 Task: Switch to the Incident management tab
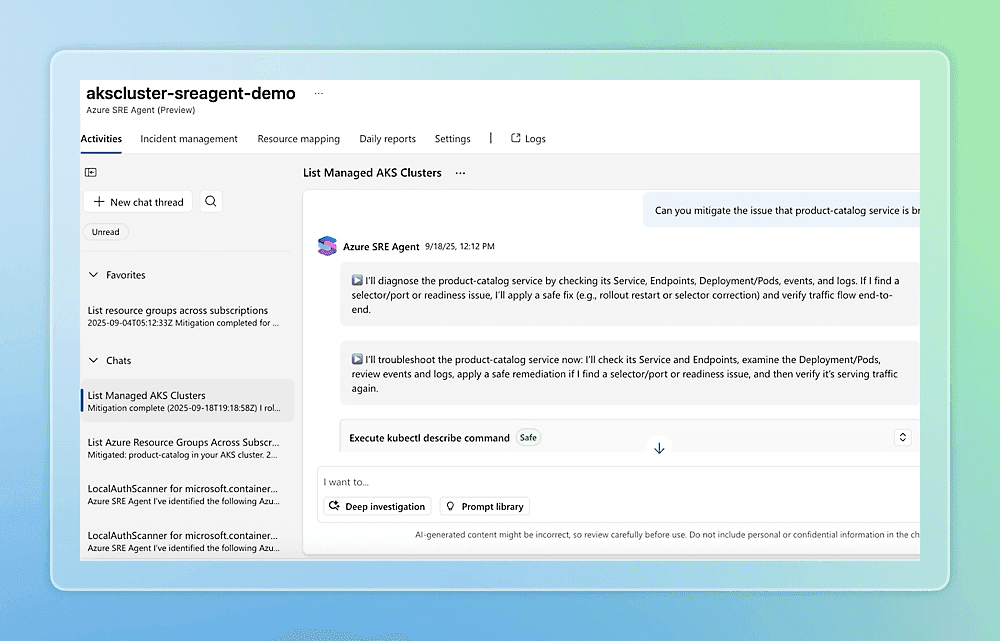point(188,138)
